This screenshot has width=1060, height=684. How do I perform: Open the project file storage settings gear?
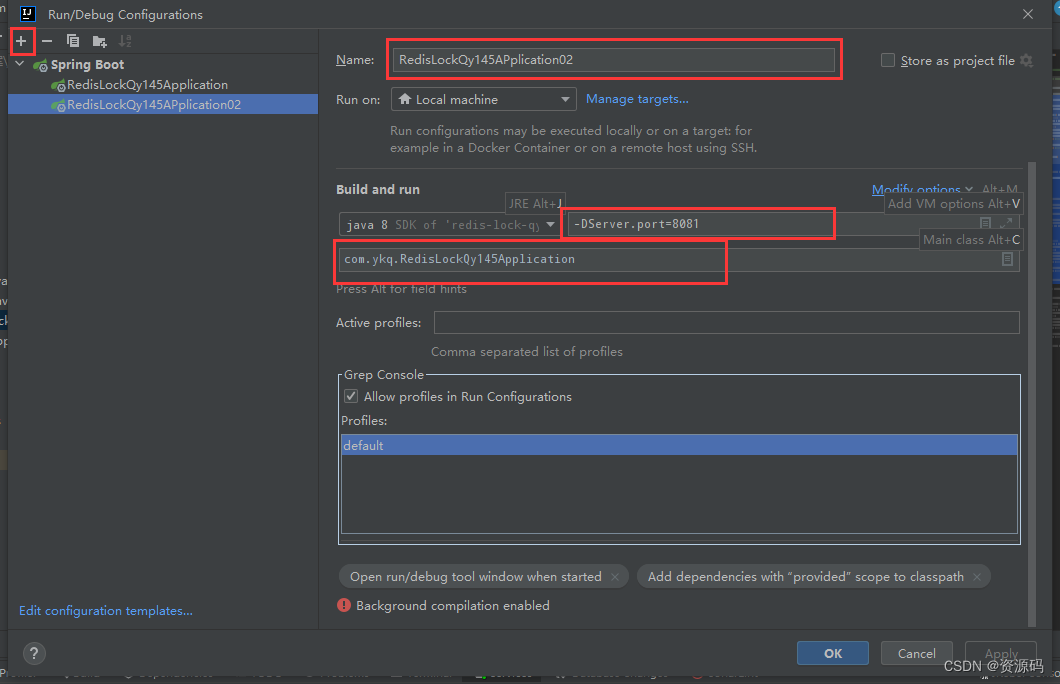click(x=1026, y=60)
